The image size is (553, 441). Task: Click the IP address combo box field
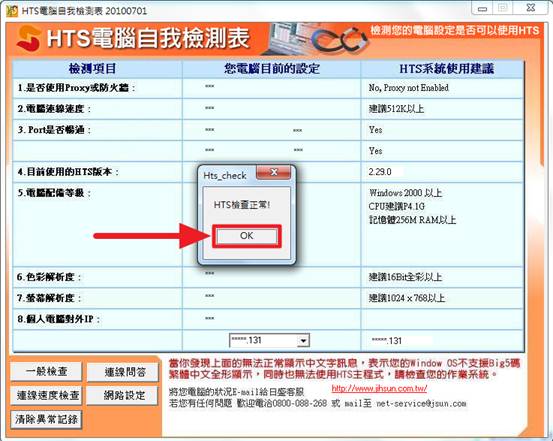click(x=269, y=341)
